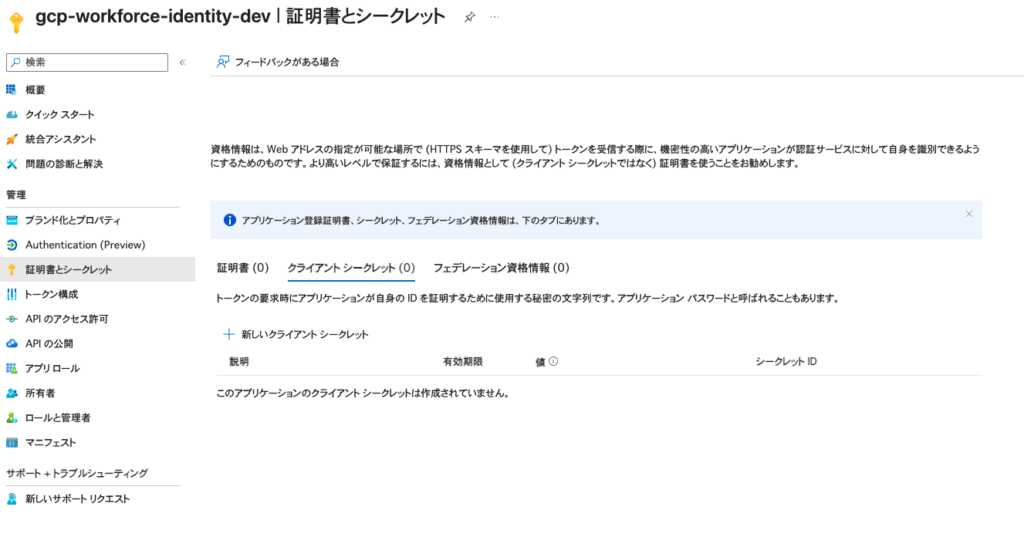The image size is (1024, 544).
Task: Click the API のアクセス許可 icon
Action: (x=12, y=319)
